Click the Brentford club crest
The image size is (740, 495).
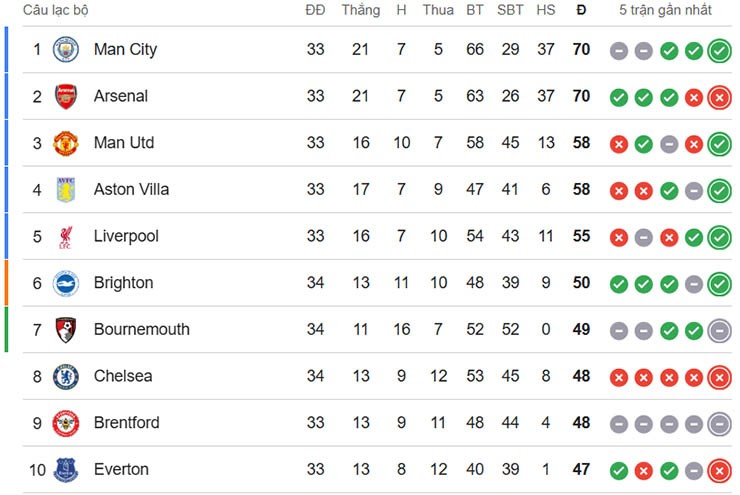[65, 423]
